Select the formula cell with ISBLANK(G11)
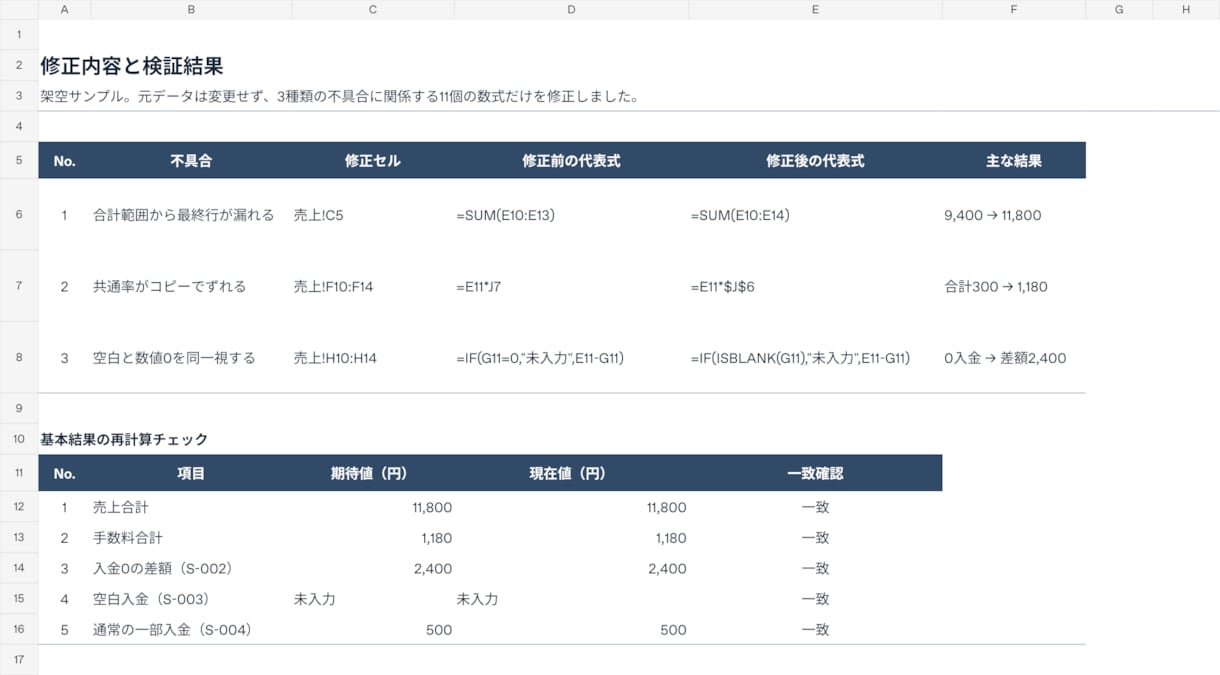1220x675 pixels. click(815, 357)
